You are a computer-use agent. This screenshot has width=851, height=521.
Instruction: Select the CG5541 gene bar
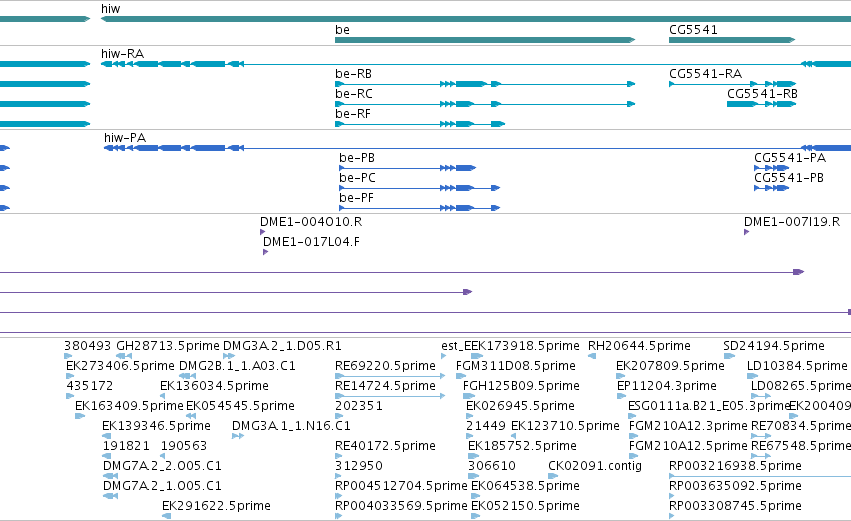(732, 40)
